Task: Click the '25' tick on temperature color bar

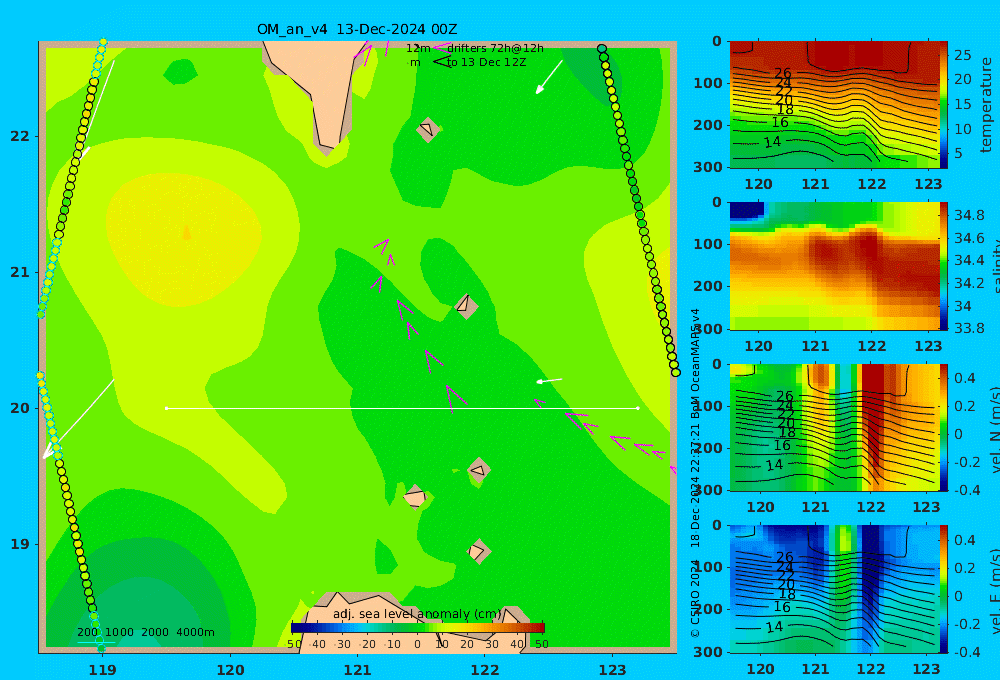Action: 963,55
